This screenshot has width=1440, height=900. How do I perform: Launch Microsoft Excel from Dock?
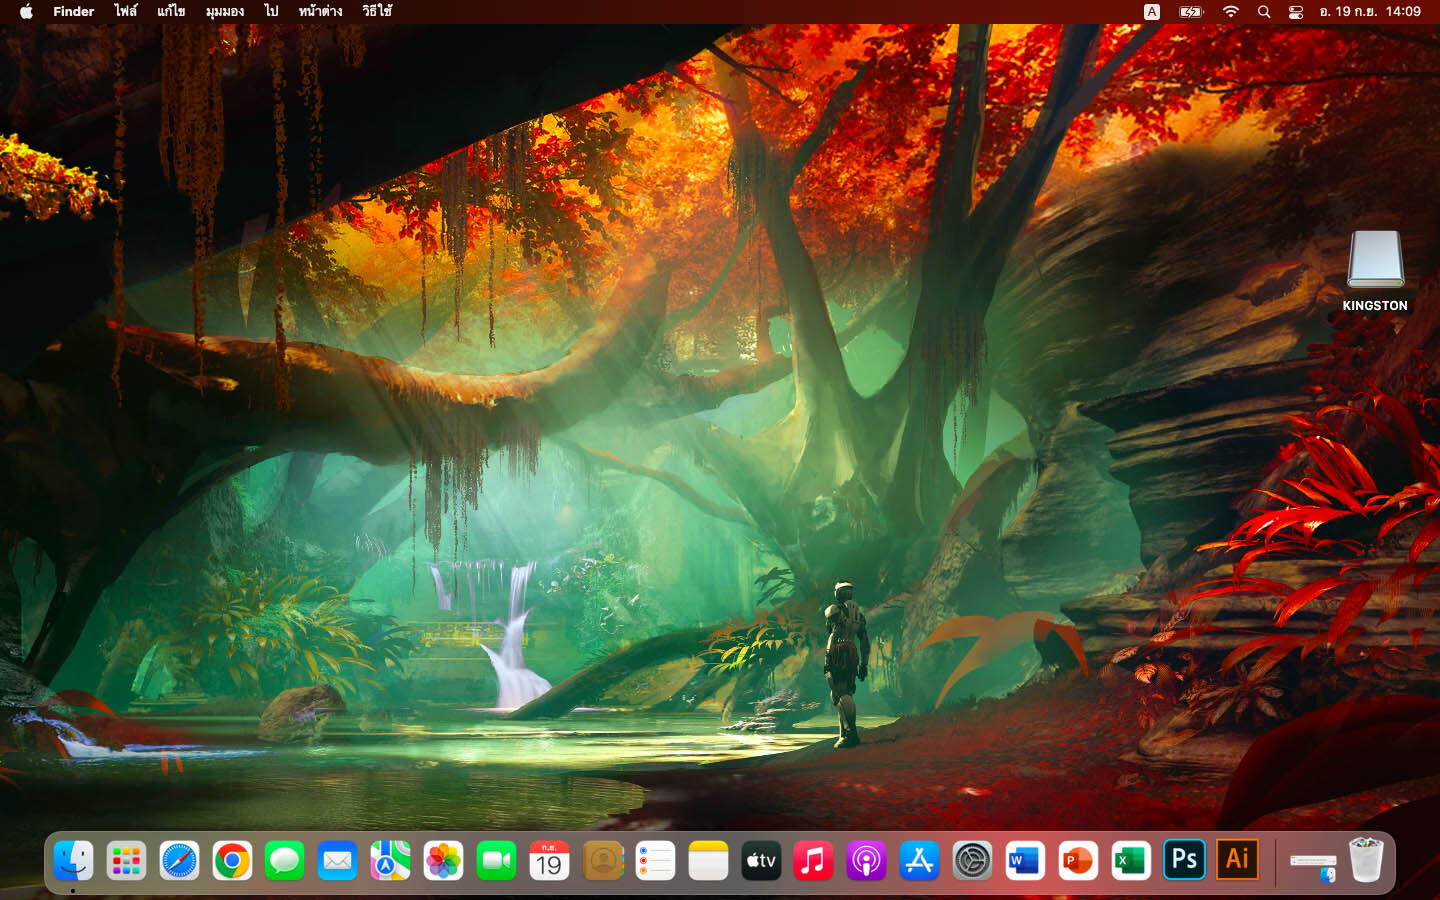coord(1131,861)
